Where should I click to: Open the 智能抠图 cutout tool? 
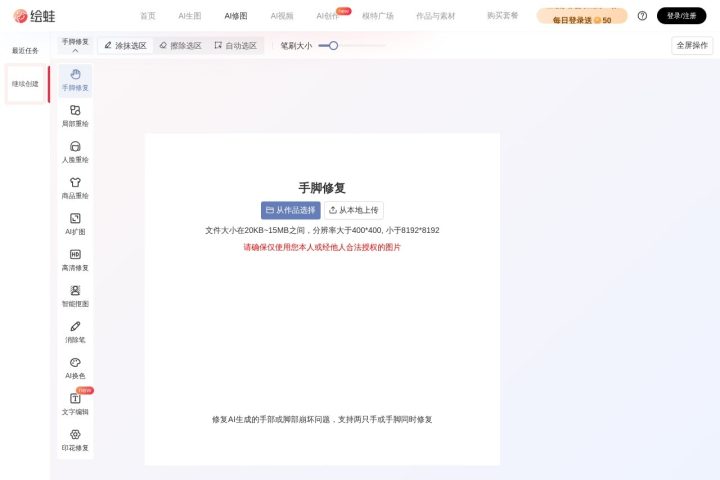pyautogui.click(x=75, y=296)
